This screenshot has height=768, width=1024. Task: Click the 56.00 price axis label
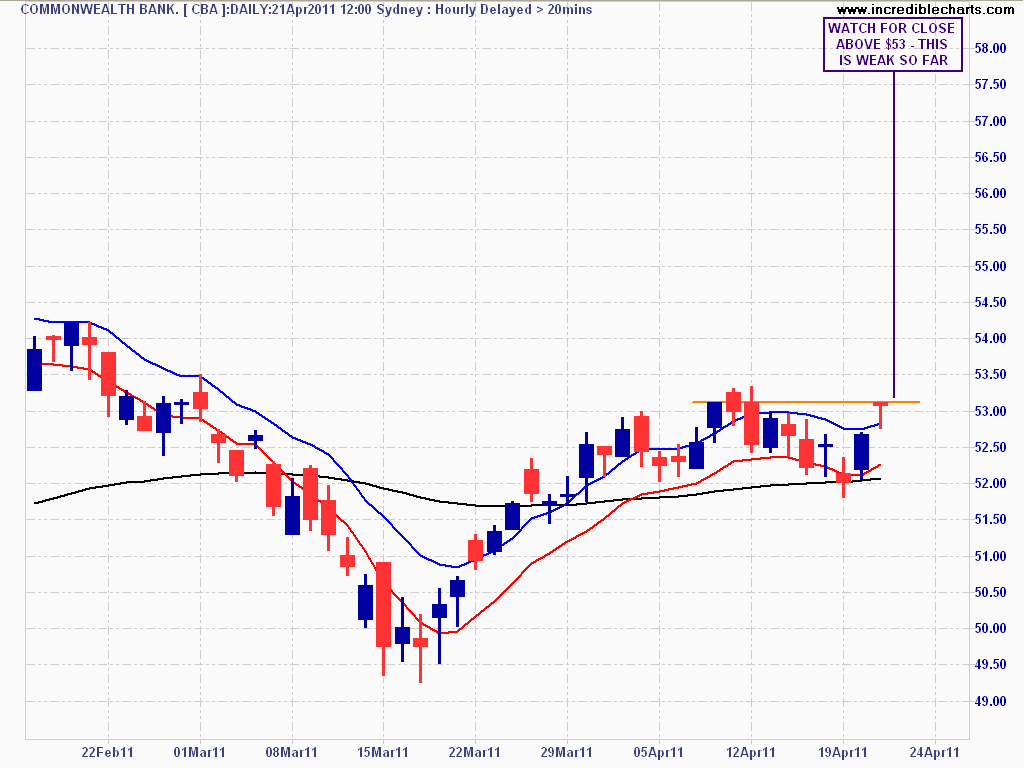(990, 193)
